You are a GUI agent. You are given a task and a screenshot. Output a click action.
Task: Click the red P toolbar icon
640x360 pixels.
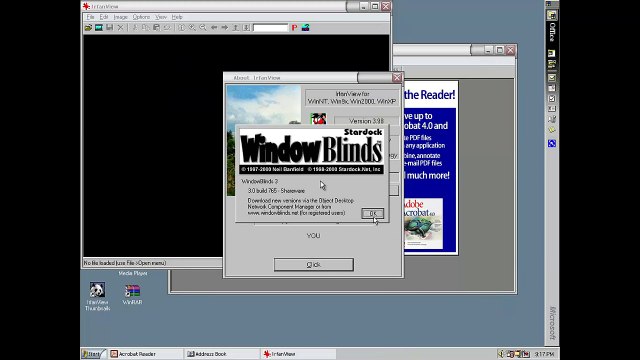(x=294, y=28)
